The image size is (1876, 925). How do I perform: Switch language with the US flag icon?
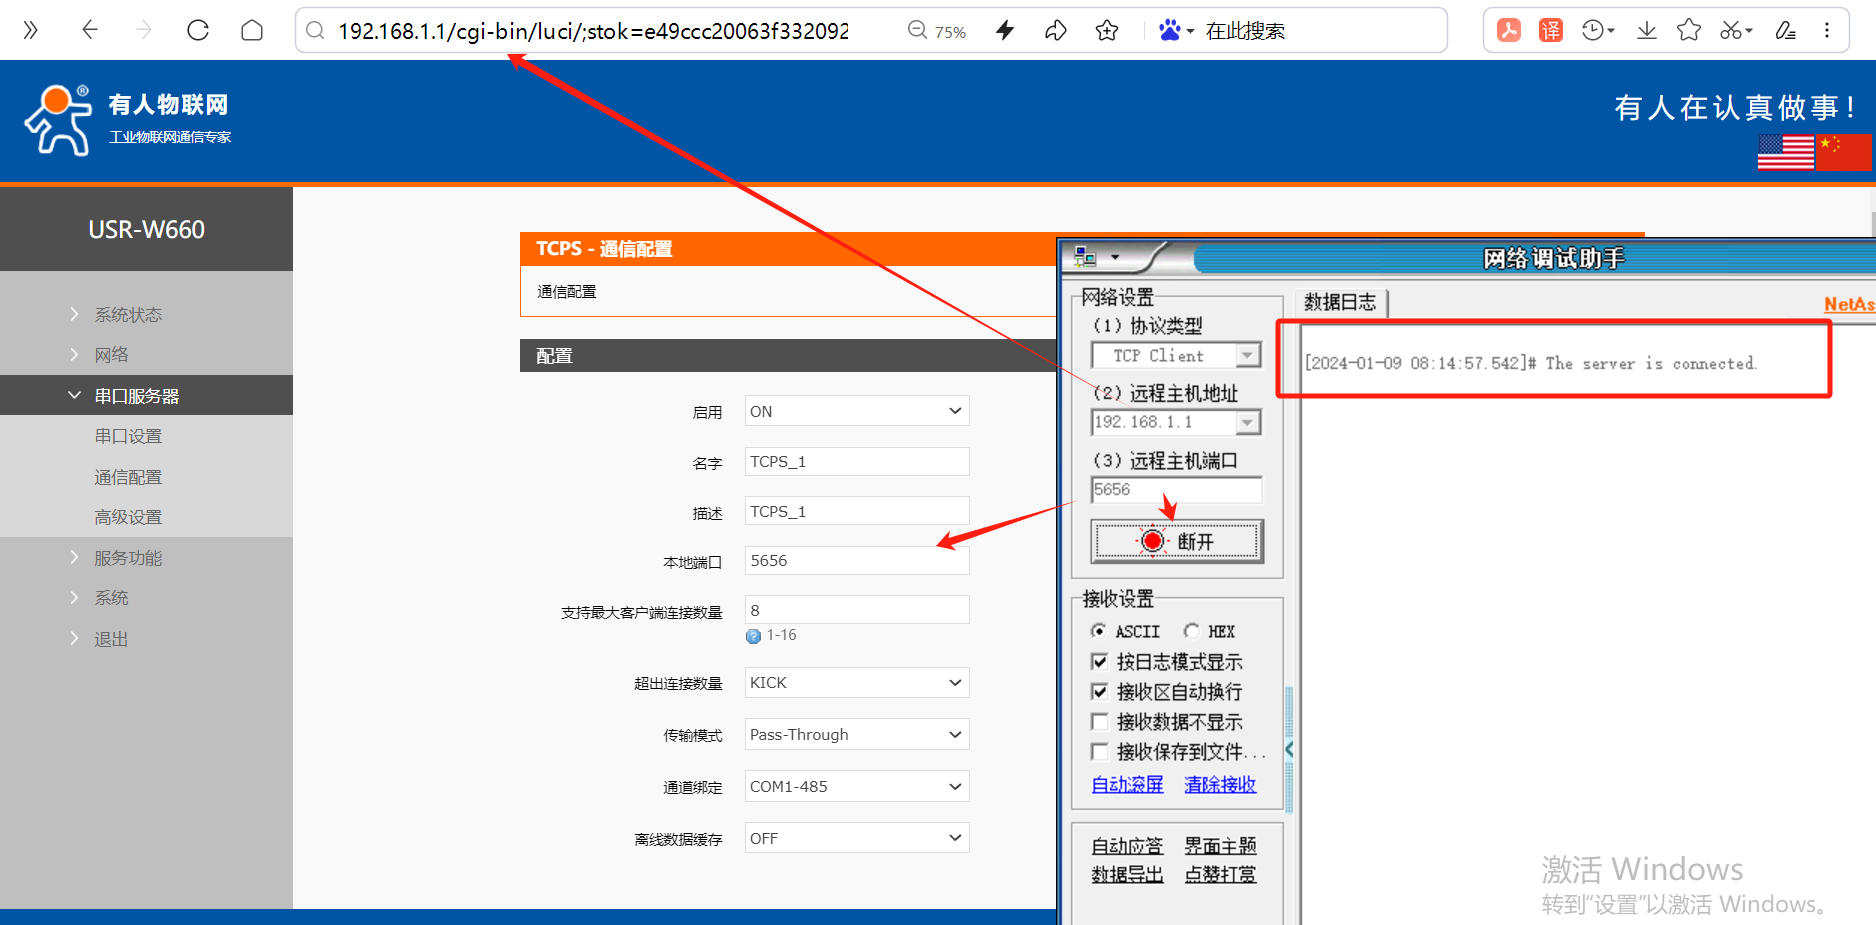1785,152
